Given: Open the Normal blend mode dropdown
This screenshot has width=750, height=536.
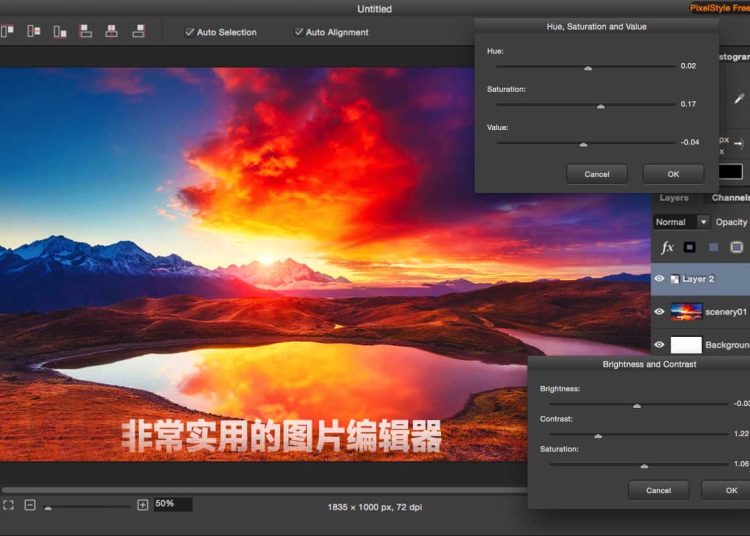Looking at the screenshot, I should tap(681, 222).
